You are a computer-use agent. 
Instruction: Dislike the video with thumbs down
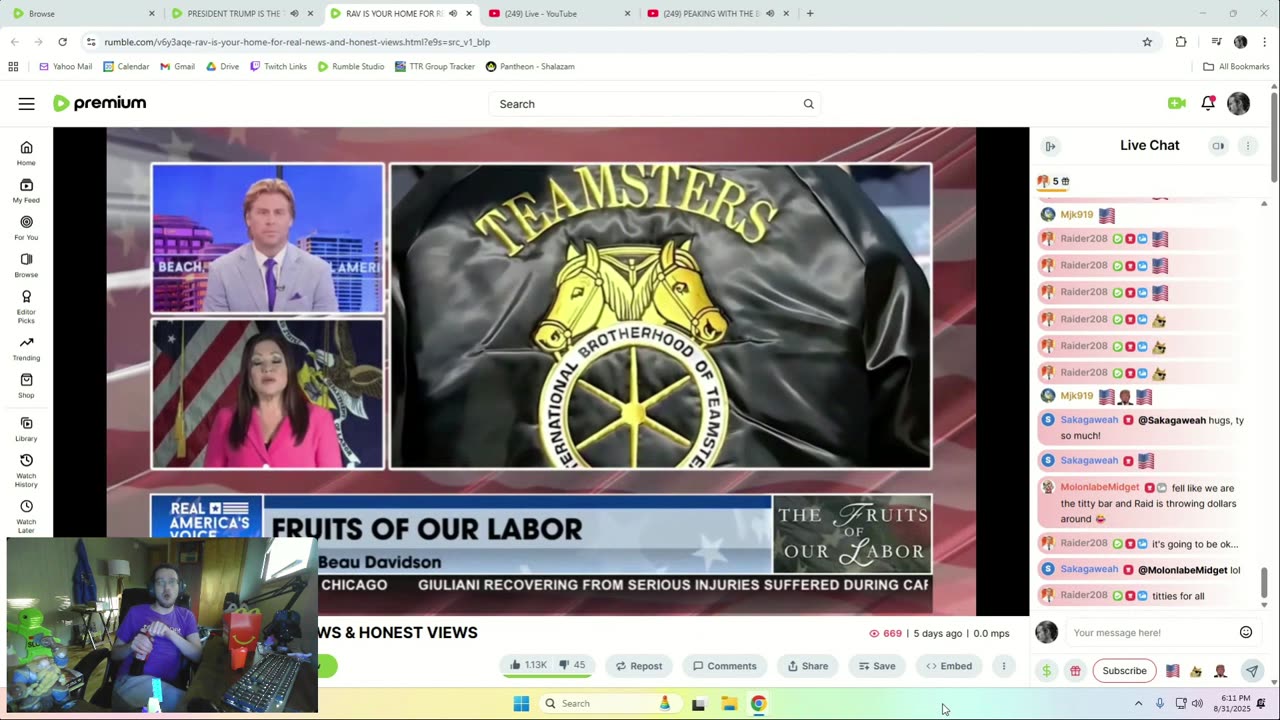click(573, 666)
